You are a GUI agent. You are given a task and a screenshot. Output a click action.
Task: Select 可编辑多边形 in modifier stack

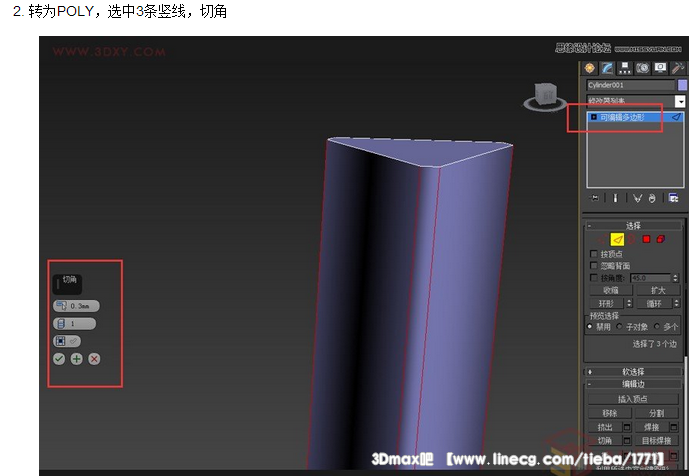[x=635, y=117]
